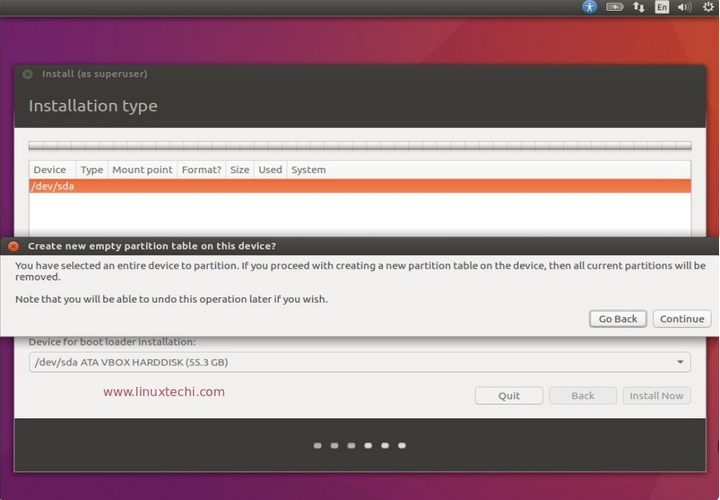Click the Device column header
The image size is (720, 500).
(x=50, y=170)
